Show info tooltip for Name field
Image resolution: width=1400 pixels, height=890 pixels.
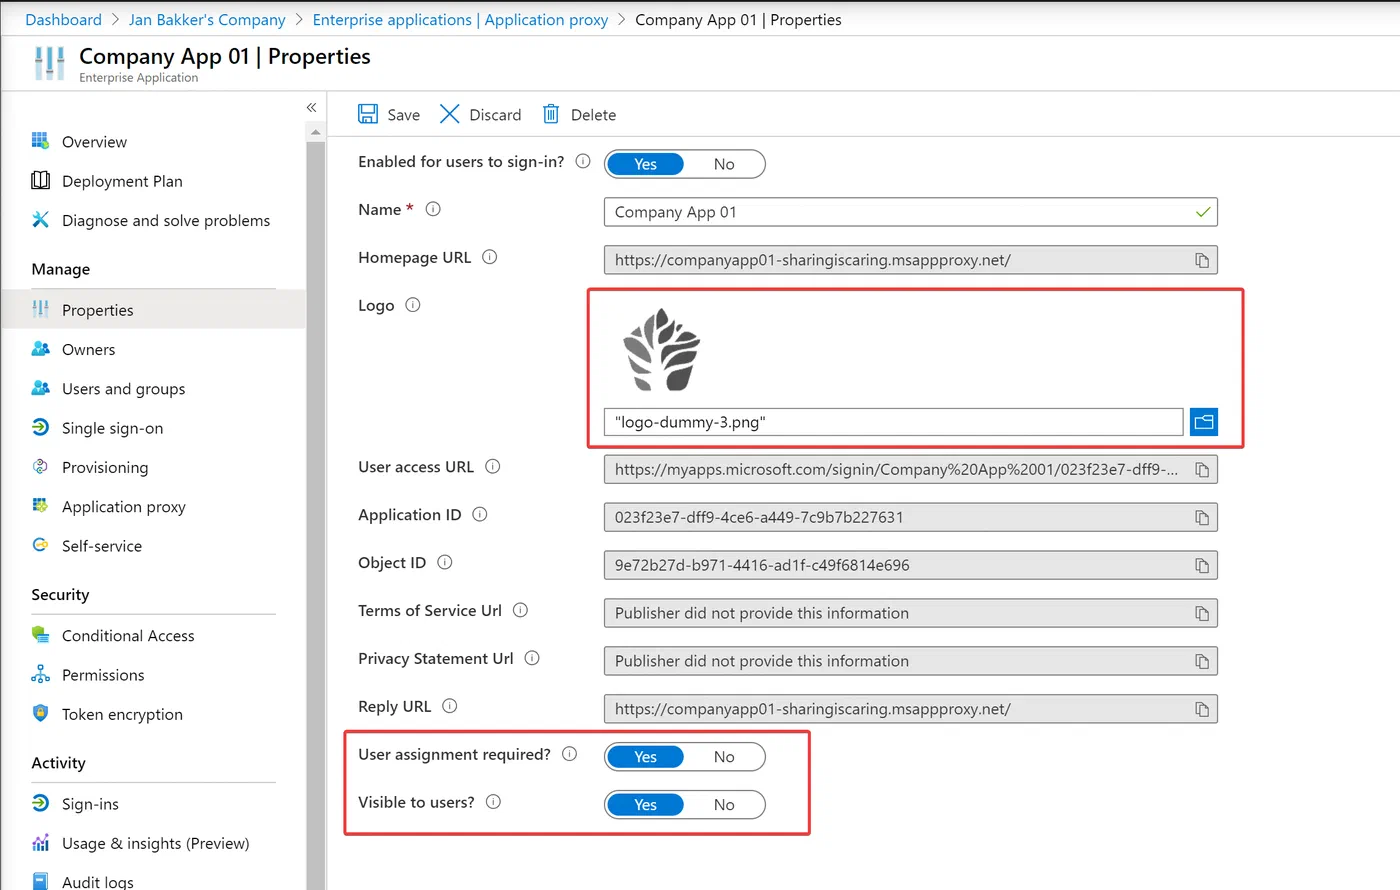[433, 209]
